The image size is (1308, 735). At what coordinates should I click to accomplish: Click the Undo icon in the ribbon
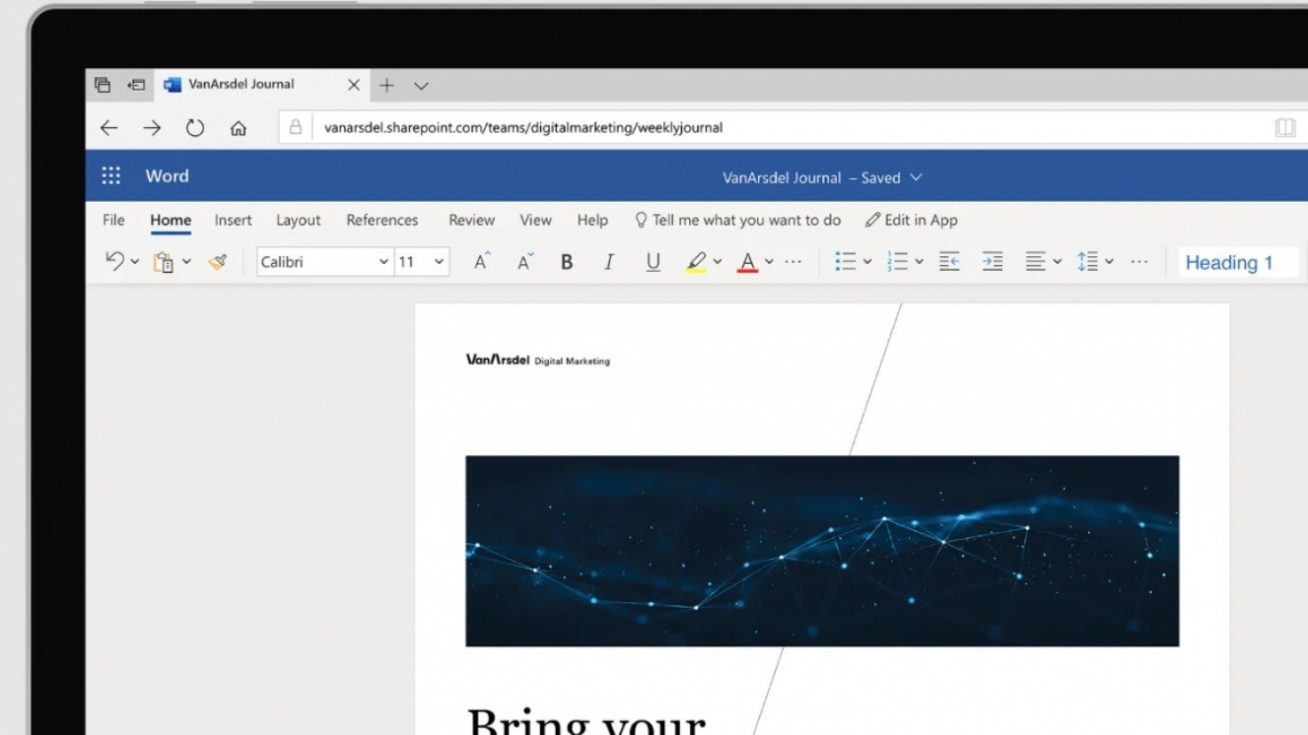pyautogui.click(x=114, y=262)
